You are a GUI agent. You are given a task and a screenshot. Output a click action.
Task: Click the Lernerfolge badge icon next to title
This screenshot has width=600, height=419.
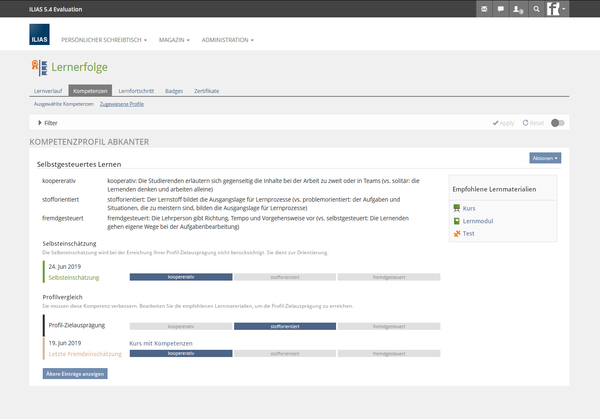(39, 68)
